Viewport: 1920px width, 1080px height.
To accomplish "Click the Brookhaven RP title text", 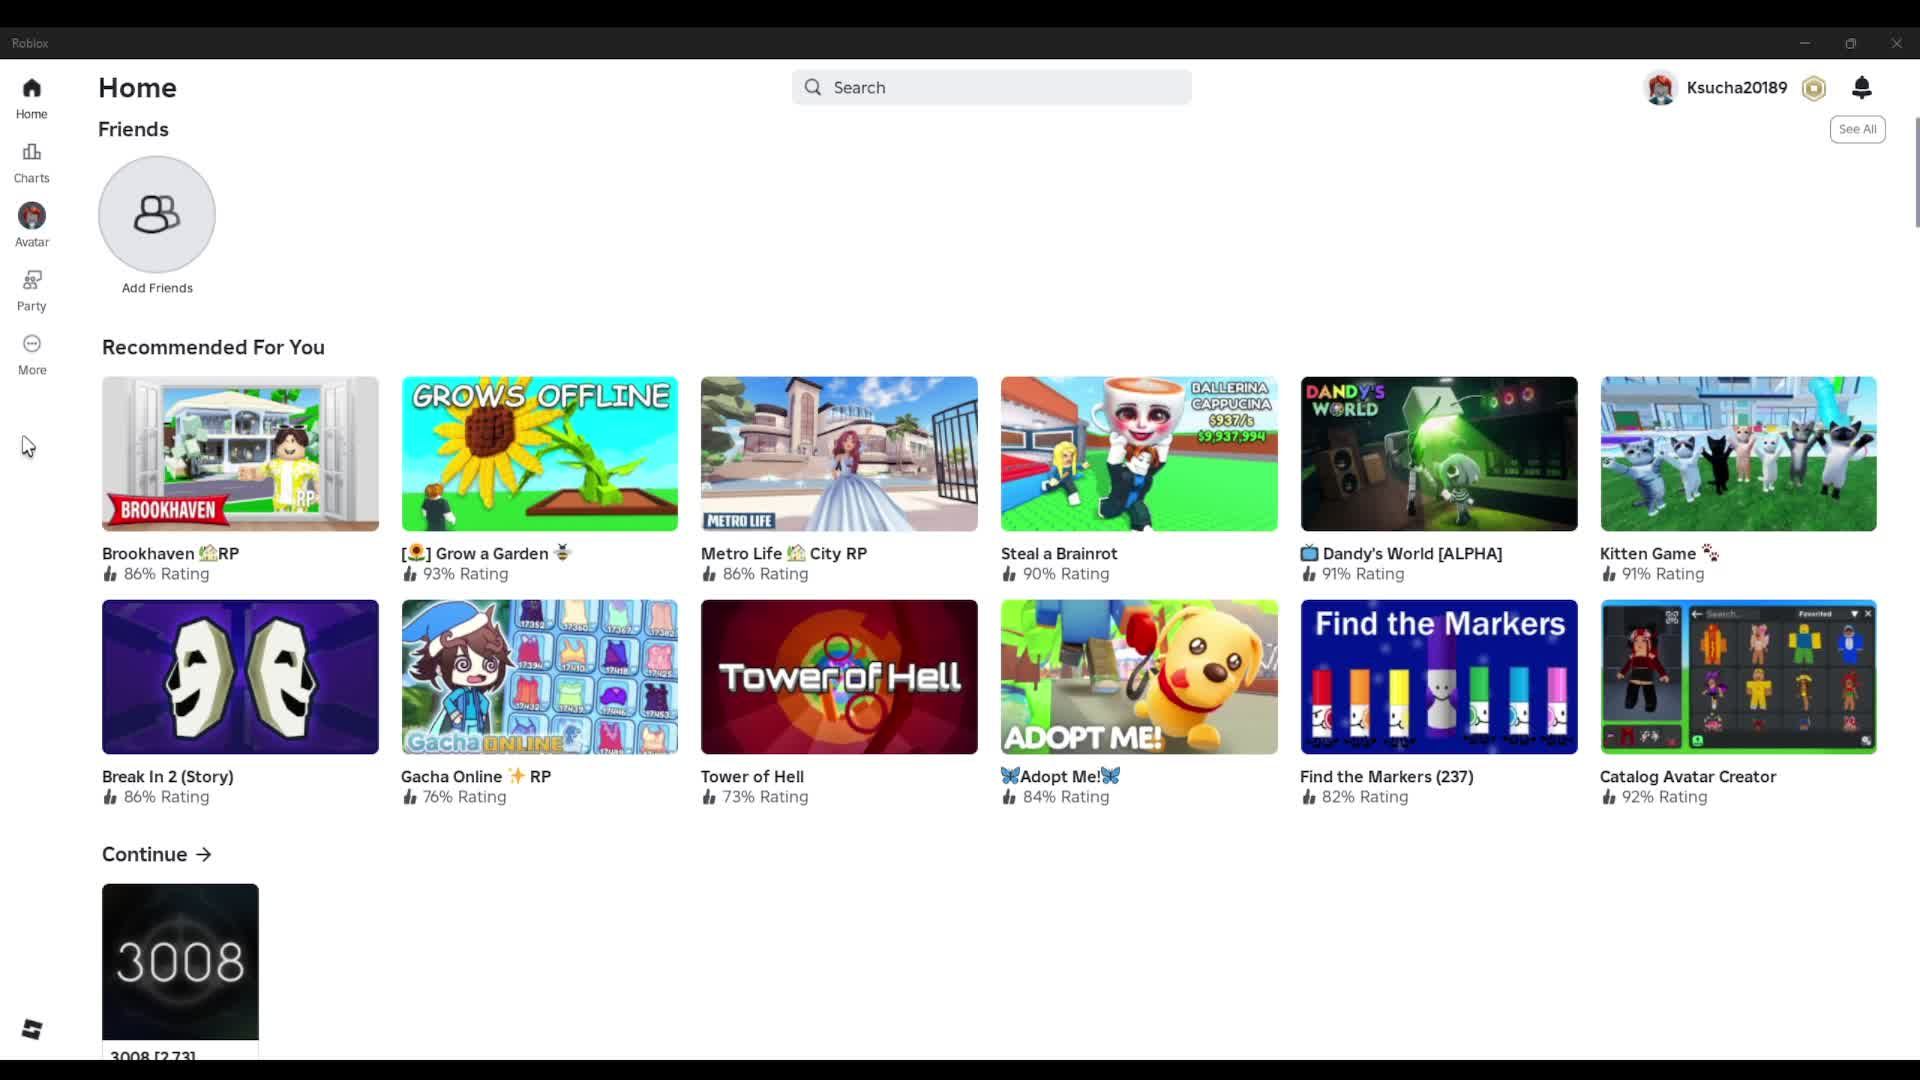I will point(170,553).
